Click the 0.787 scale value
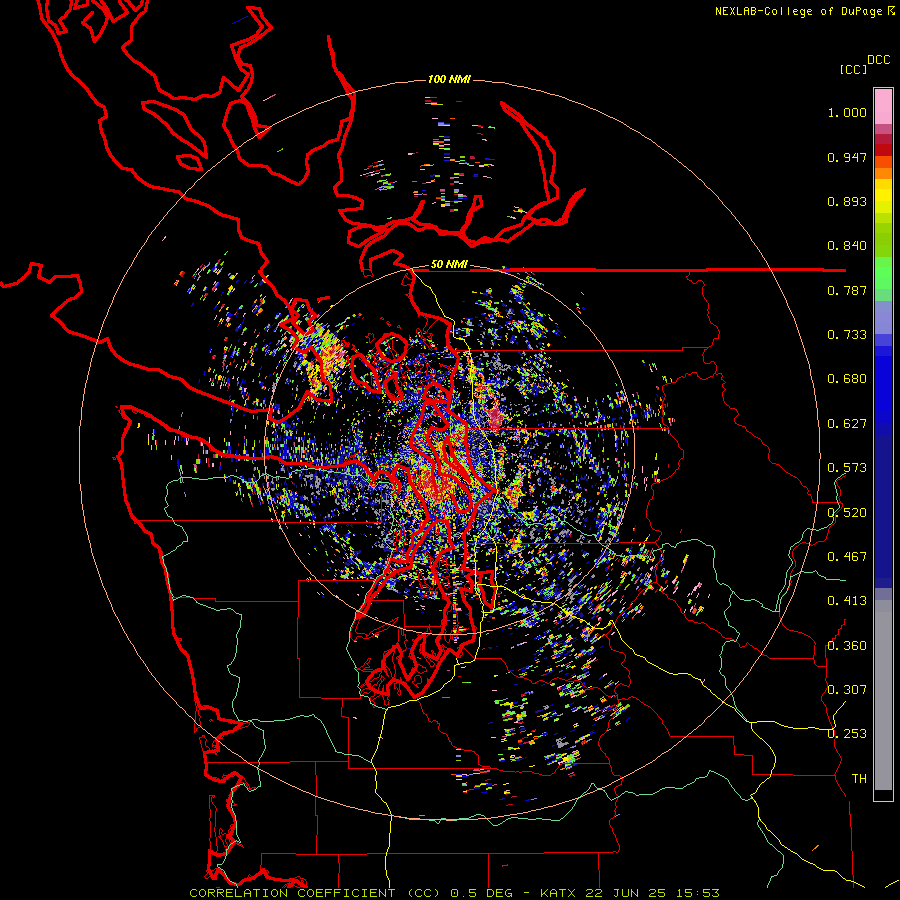900x900 pixels. (x=847, y=290)
